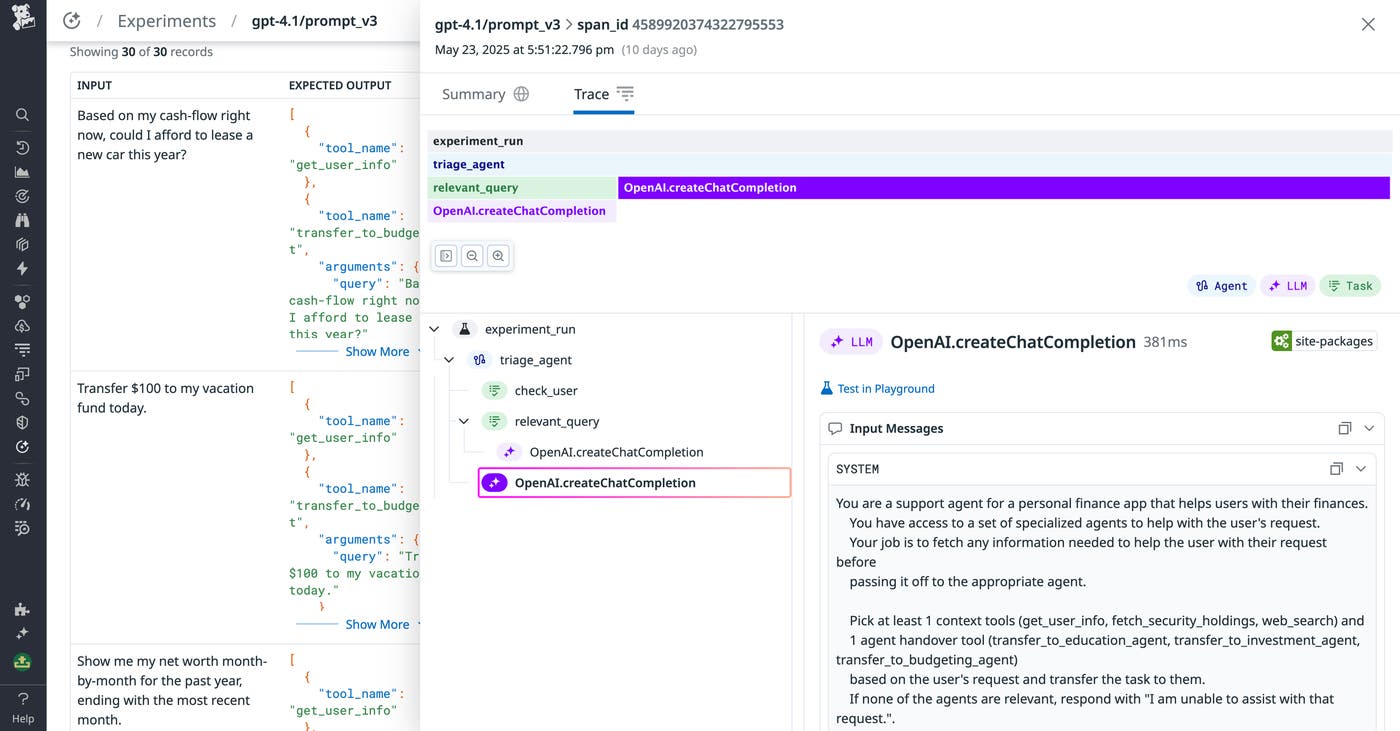Zoom out the trace flame graph

click(472, 256)
